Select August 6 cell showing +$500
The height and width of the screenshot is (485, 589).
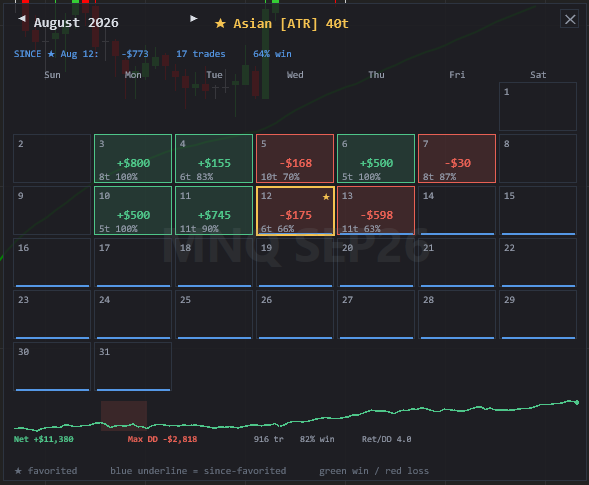point(376,159)
